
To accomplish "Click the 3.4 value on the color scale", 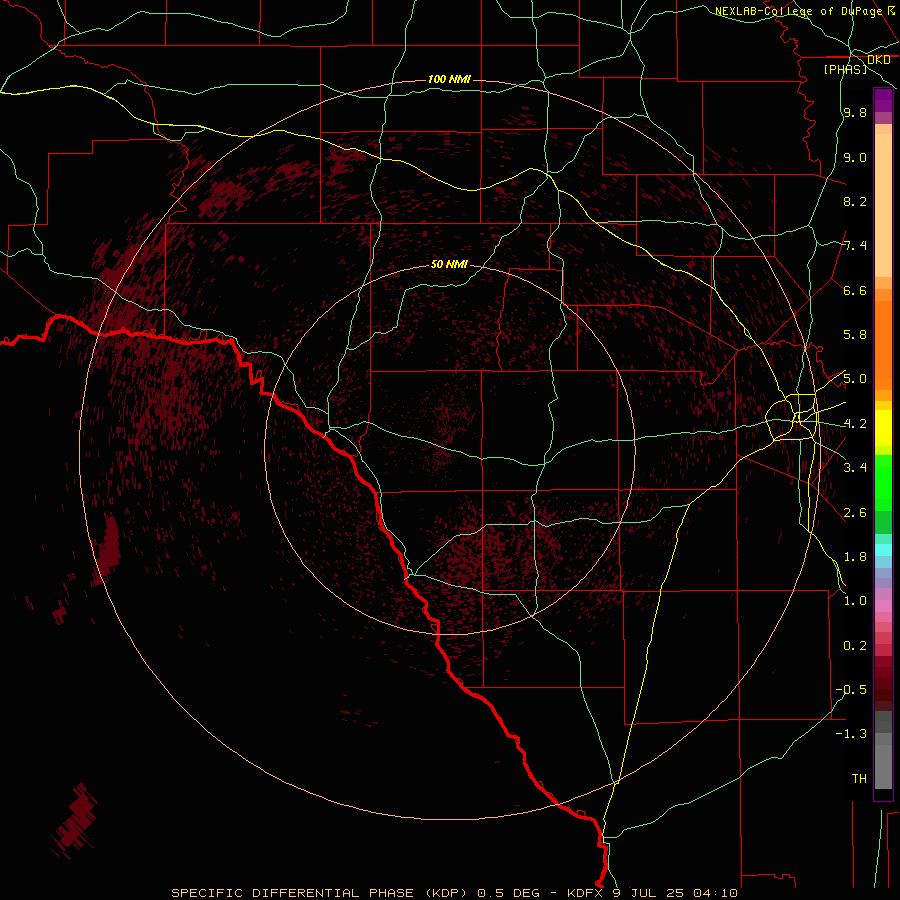I will (x=855, y=468).
